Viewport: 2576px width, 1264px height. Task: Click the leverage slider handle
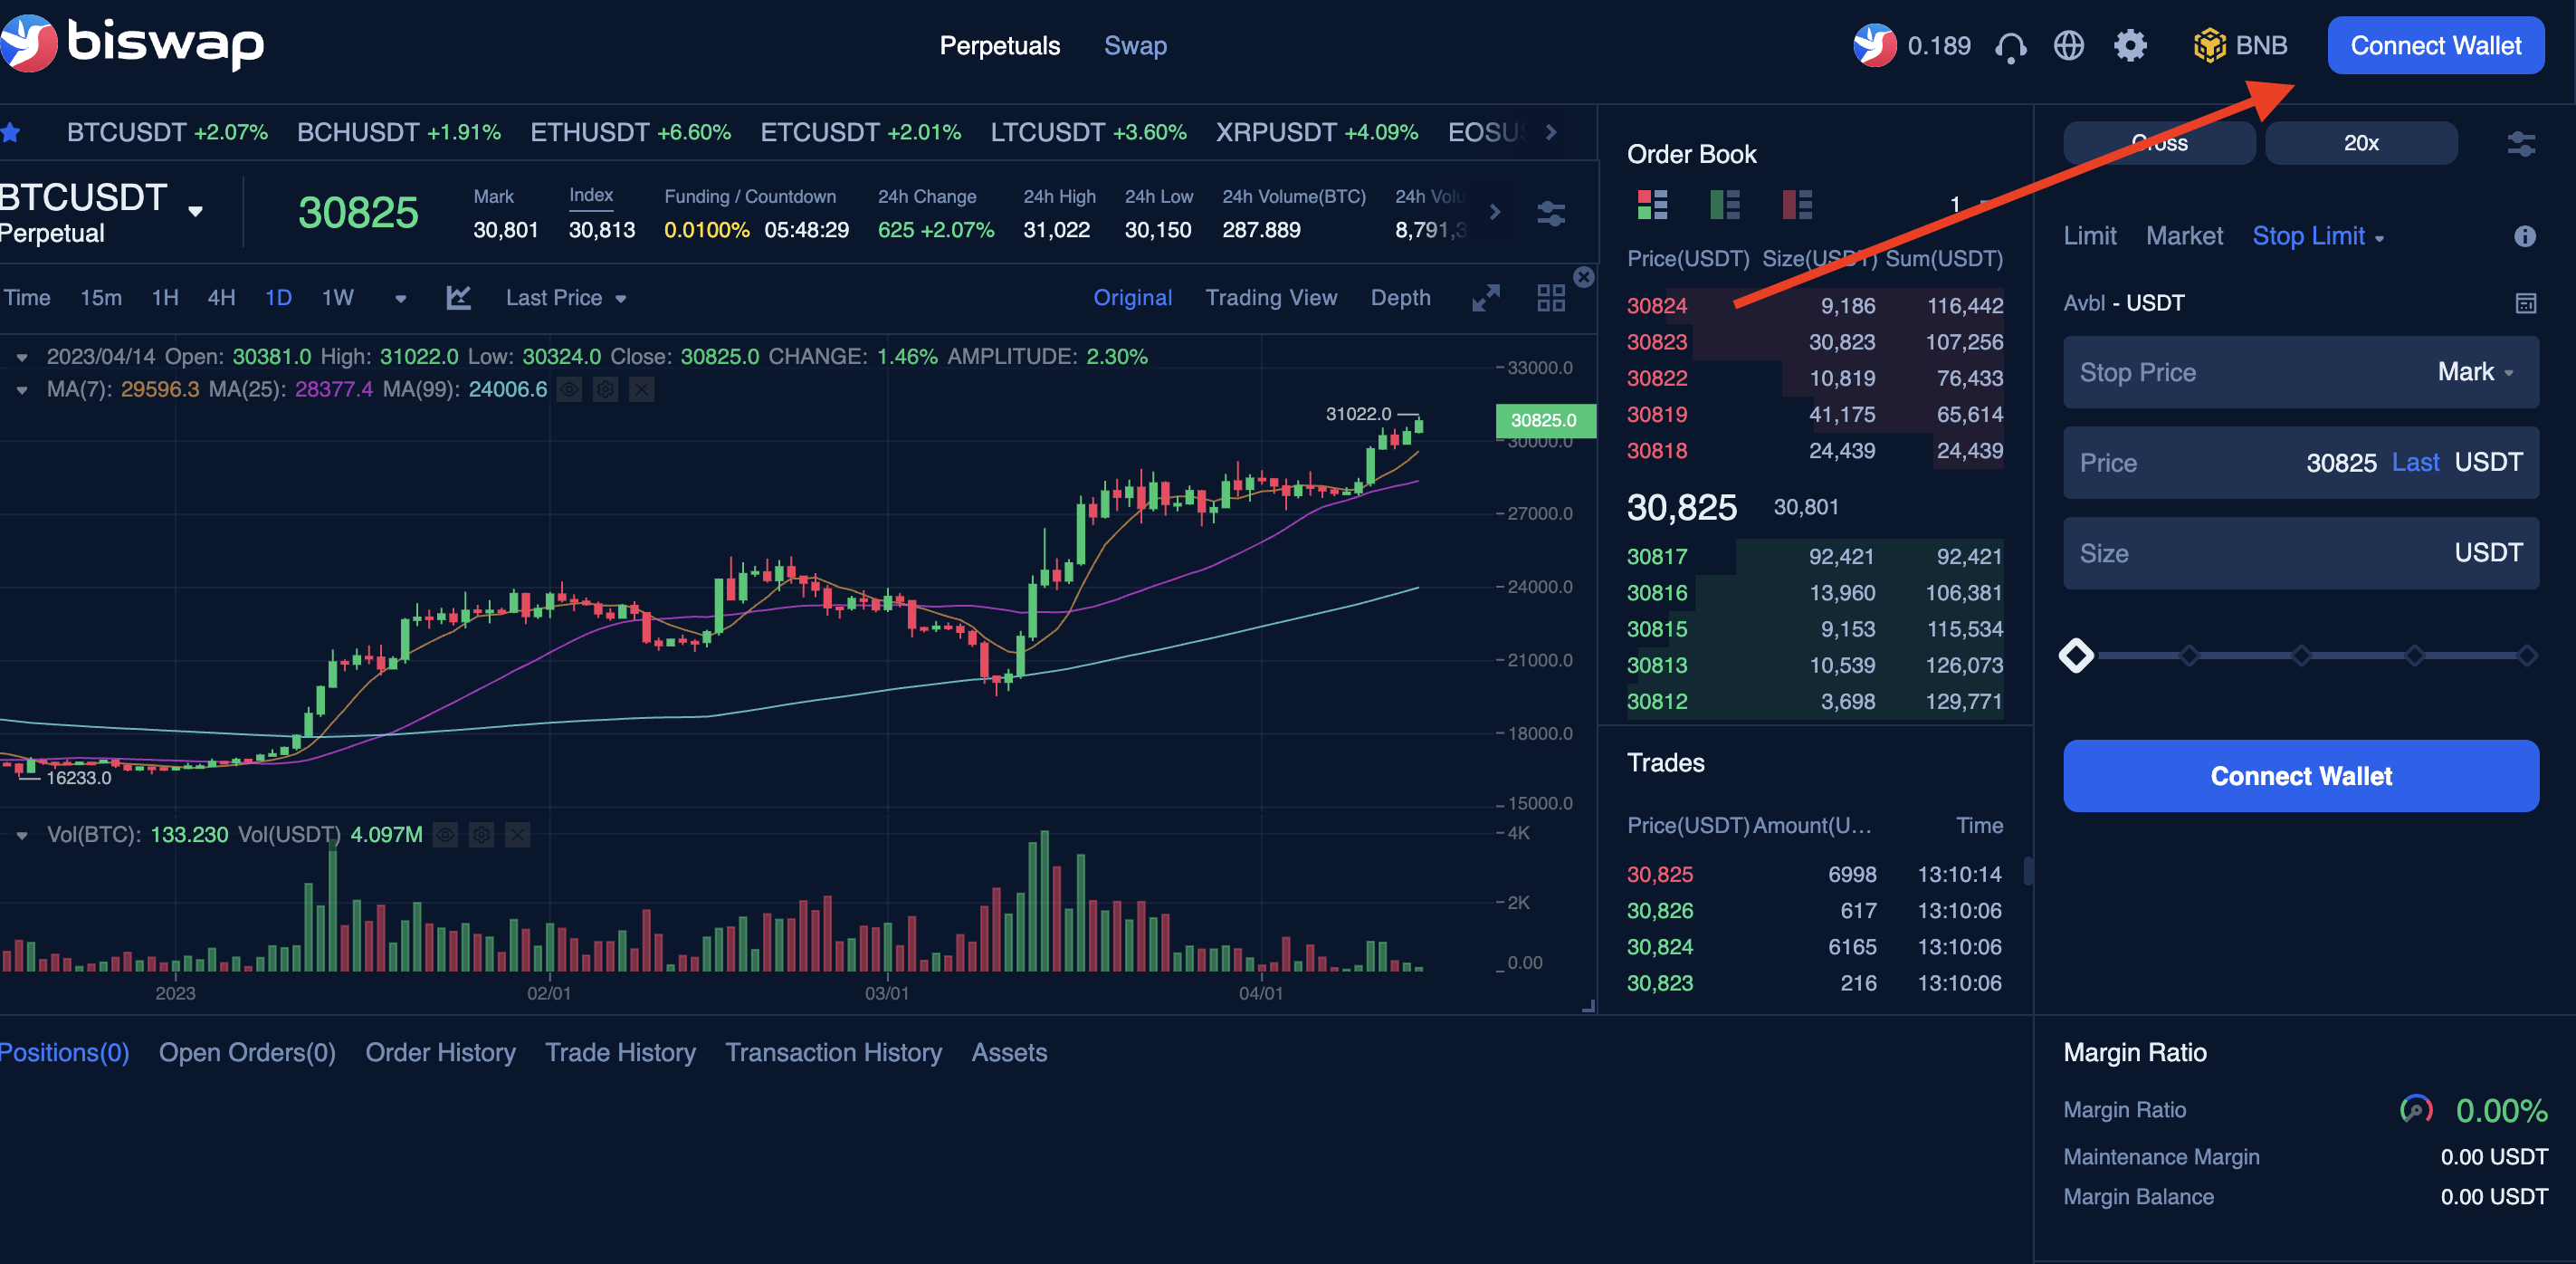(2077, 656)
